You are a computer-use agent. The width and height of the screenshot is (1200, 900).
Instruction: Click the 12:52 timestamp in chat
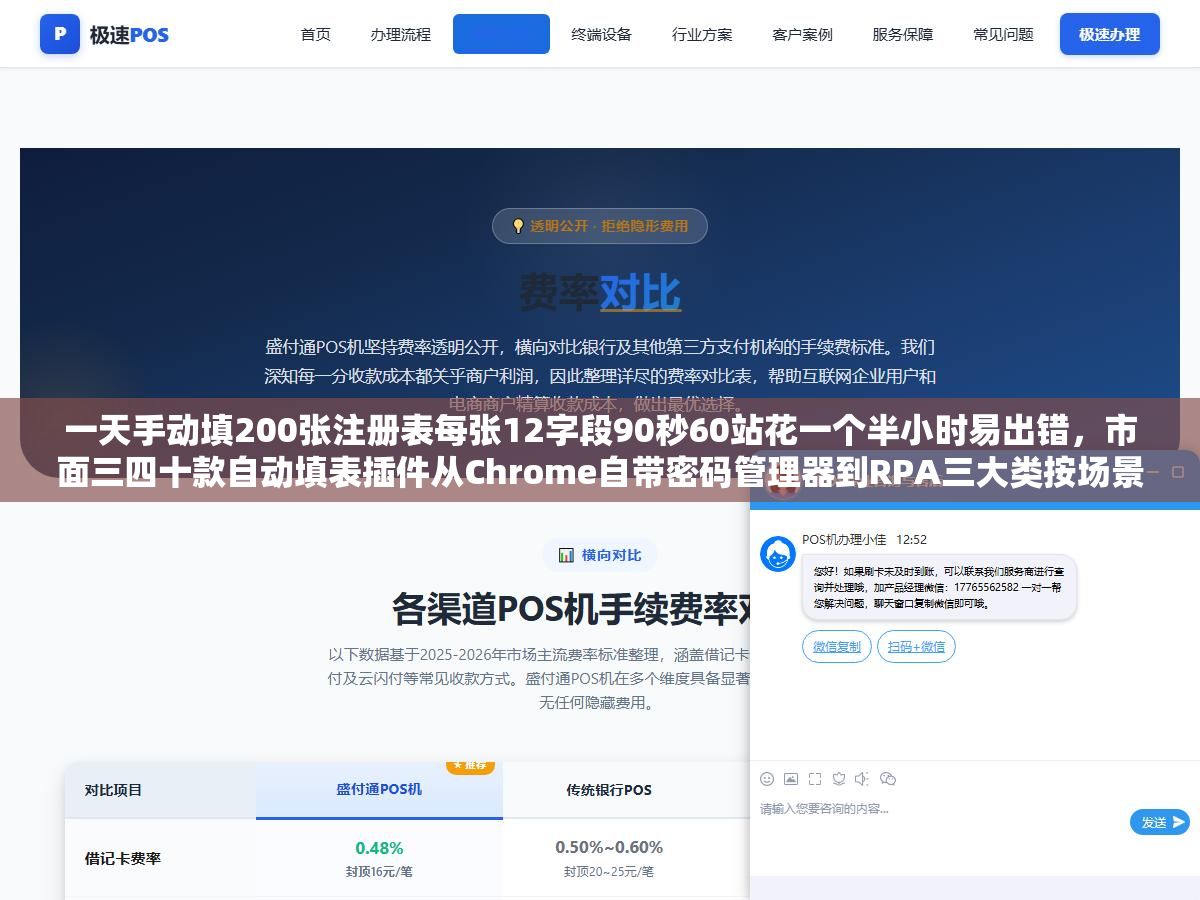(911, 540)
